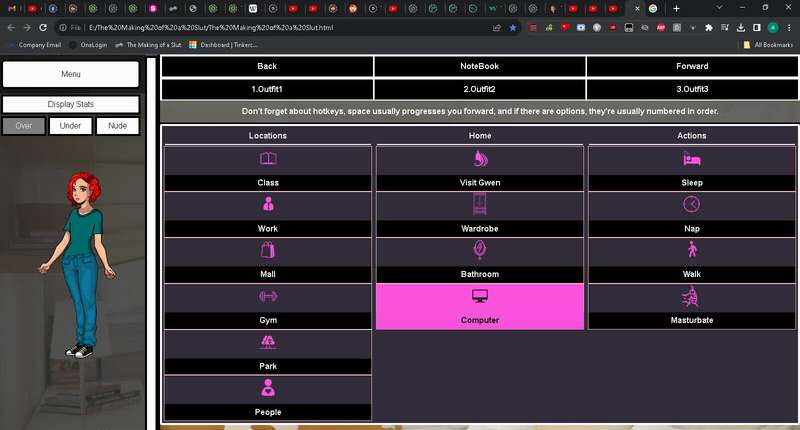Open the Wardrobe cabinet icon
The height and width of the screenshot is (430, 800).
coord(480,204)
